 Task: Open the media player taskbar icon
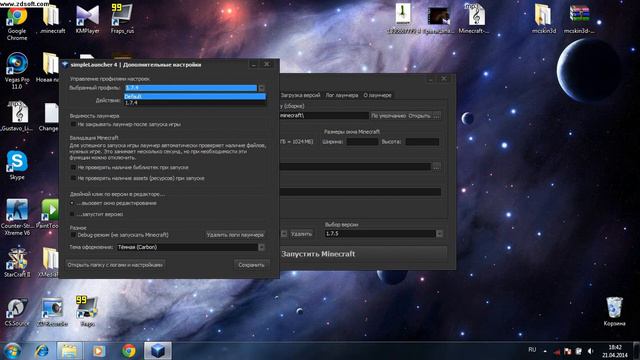pos(99,351)
